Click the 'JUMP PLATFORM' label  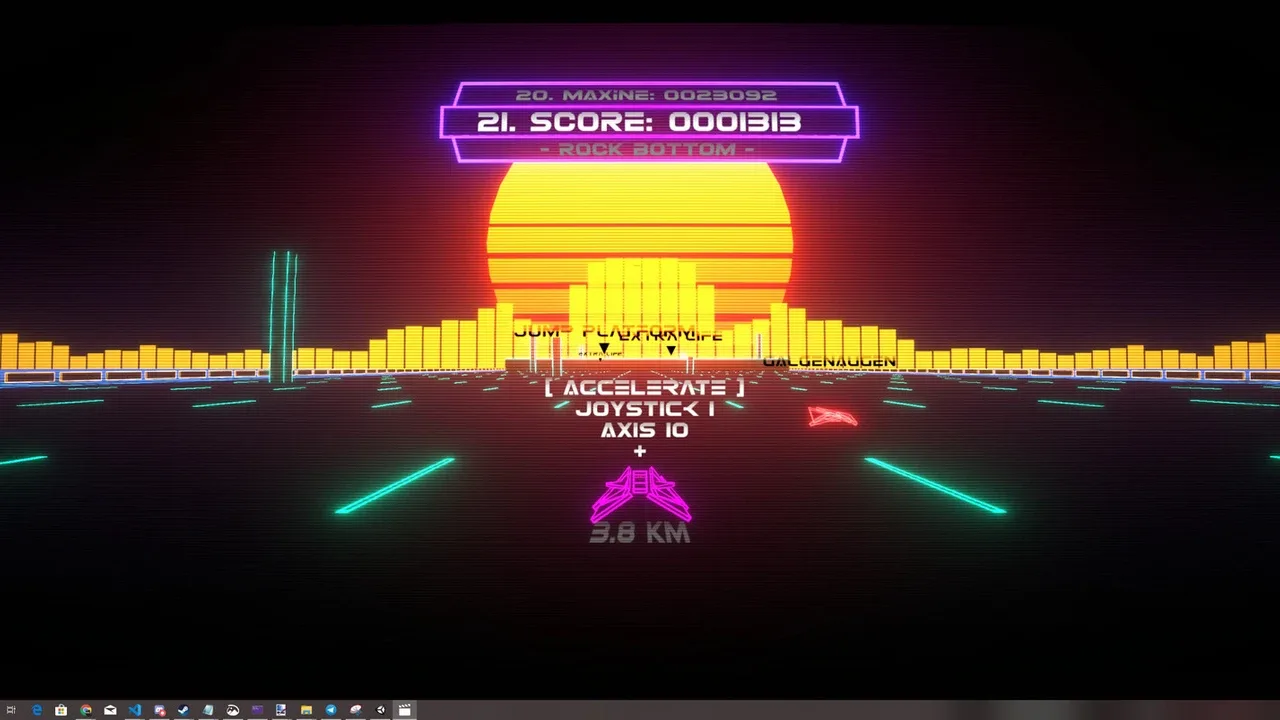coord(604,330)
